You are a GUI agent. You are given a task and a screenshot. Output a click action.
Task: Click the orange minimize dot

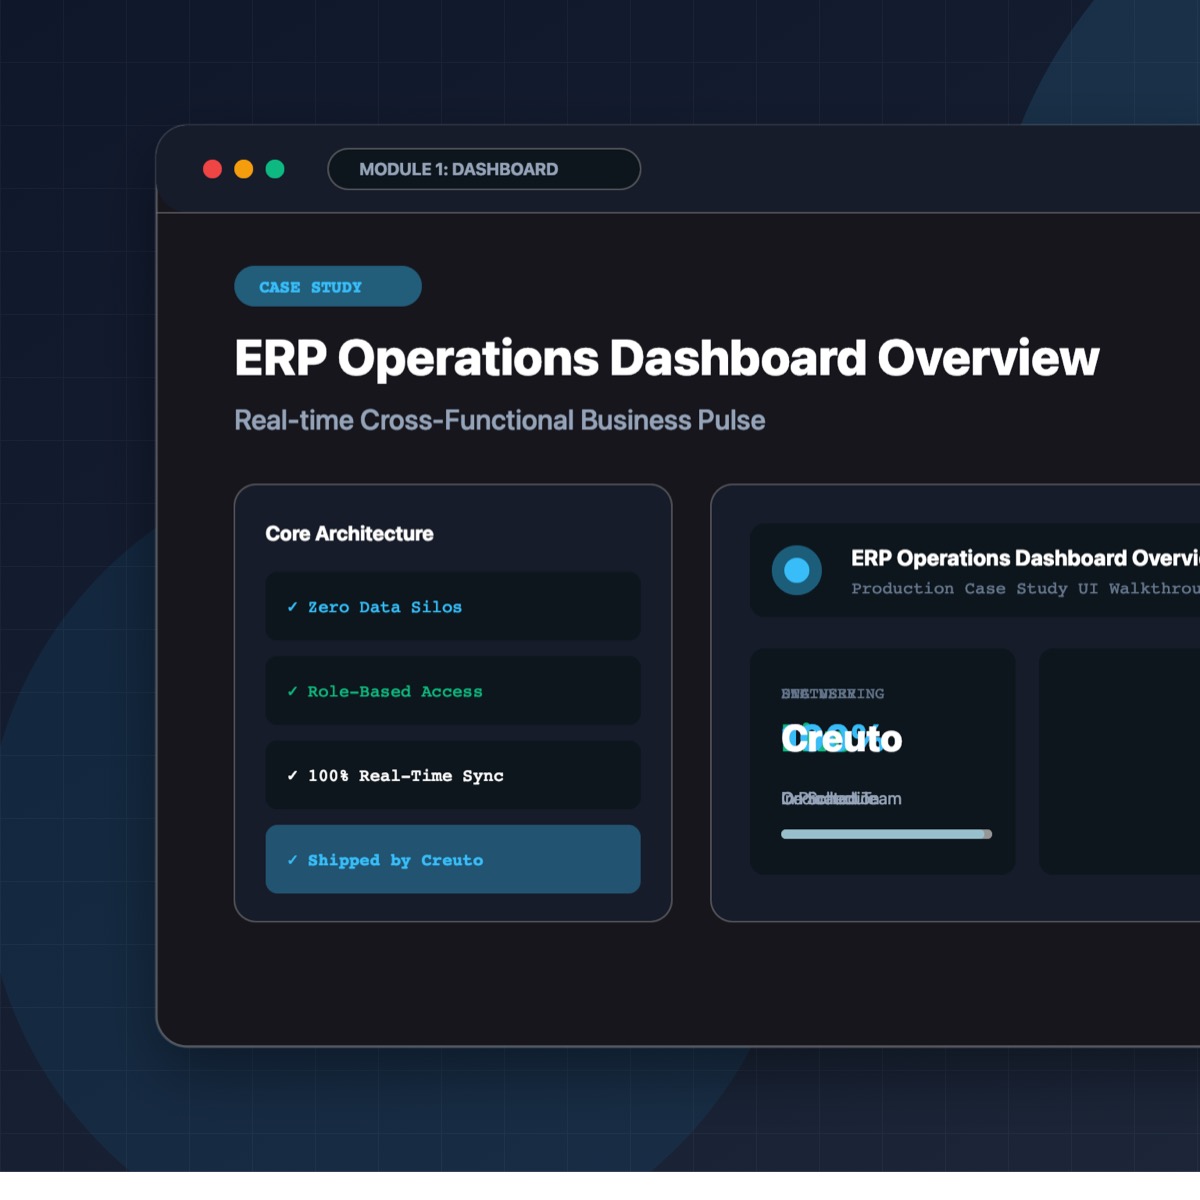coord(244,169)
